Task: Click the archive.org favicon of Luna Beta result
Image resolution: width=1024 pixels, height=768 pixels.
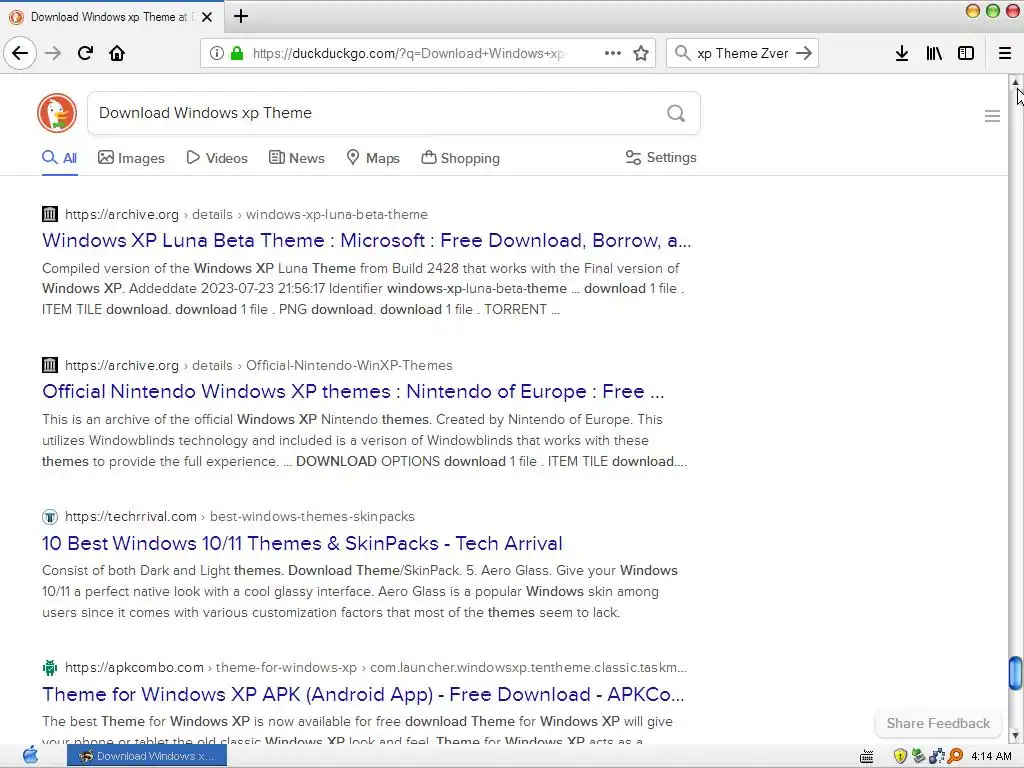Action: point(50,214)
